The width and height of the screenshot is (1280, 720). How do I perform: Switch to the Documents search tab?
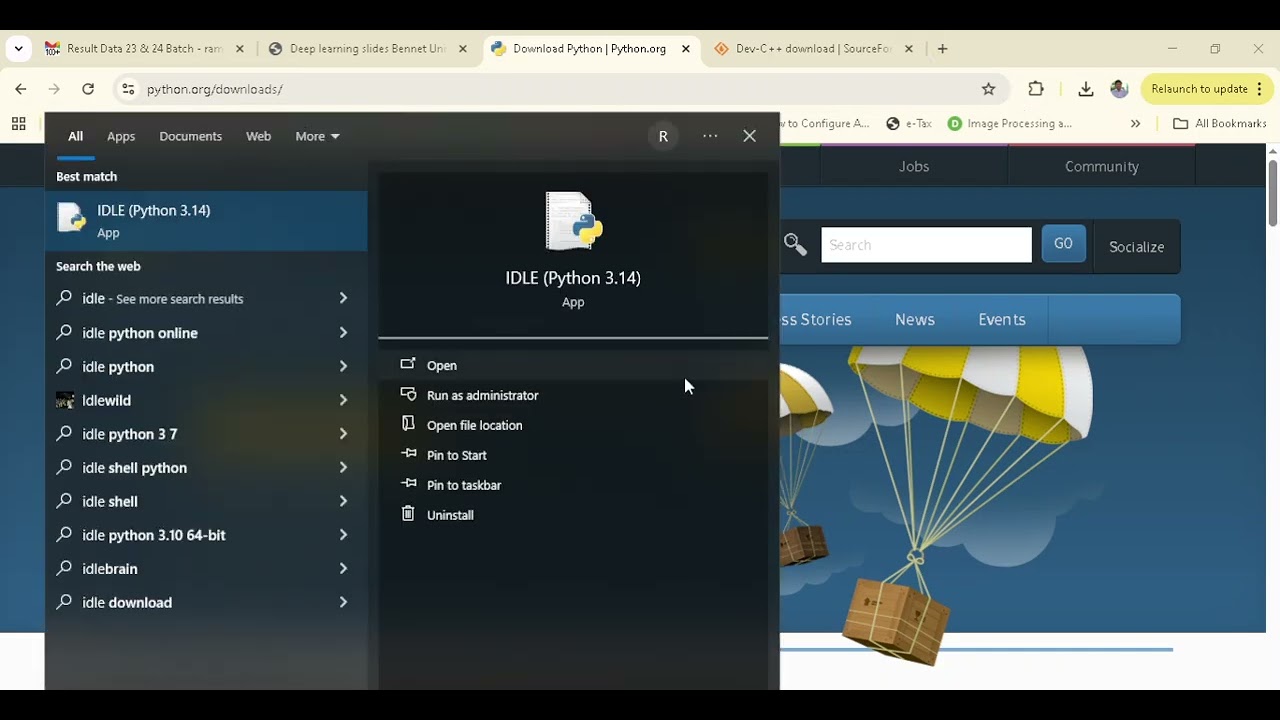coord(190,136)
